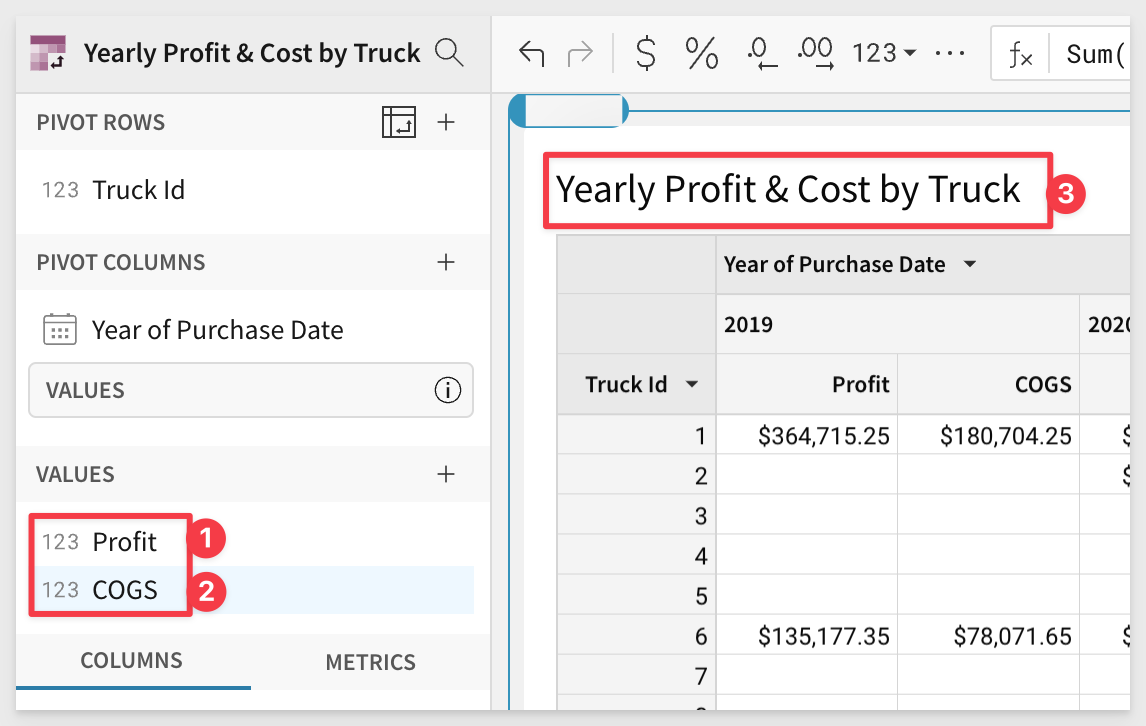Click the formula bar input
Screen dimensions: 1146x726
point(1095,54)
